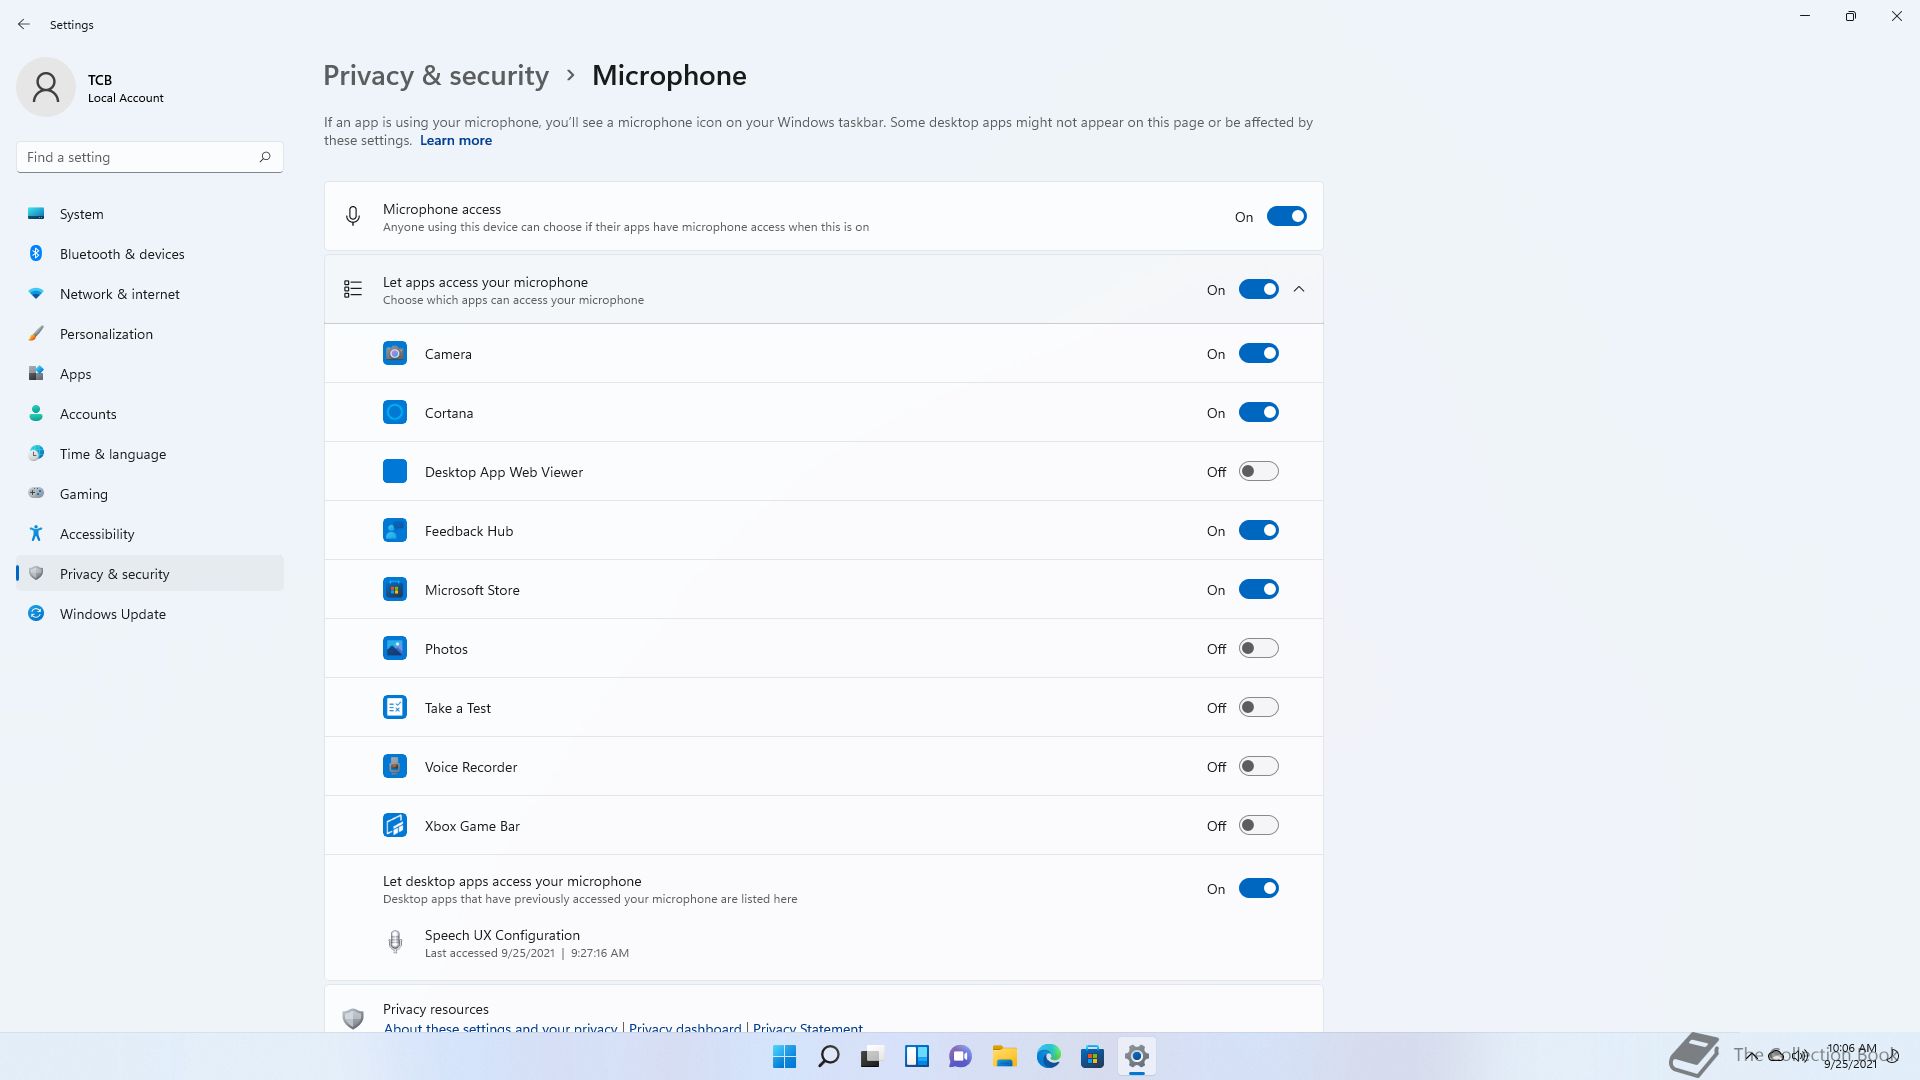Click the Feedback Hub app icon
This screenshot has width=1920, height=1080.
(x=395, y=530)
